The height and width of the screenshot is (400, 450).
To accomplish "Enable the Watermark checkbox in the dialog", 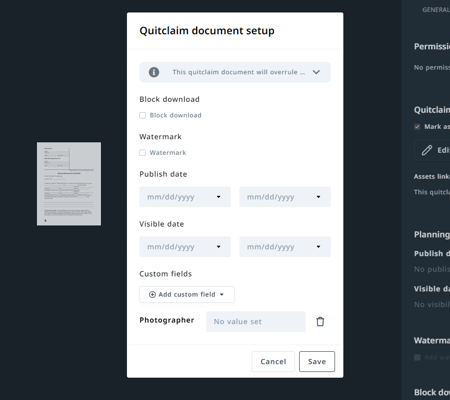I will click(143, 153).
